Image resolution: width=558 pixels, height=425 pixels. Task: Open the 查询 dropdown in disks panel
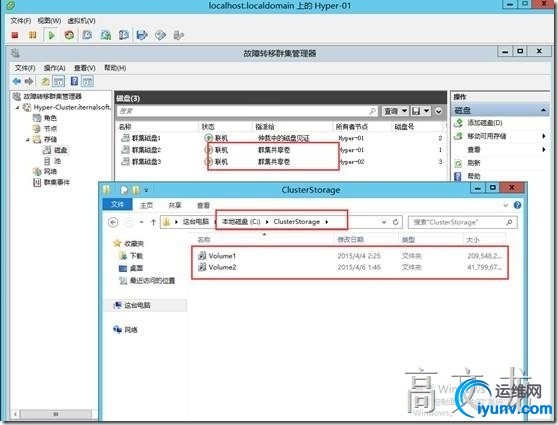[395, 111]
